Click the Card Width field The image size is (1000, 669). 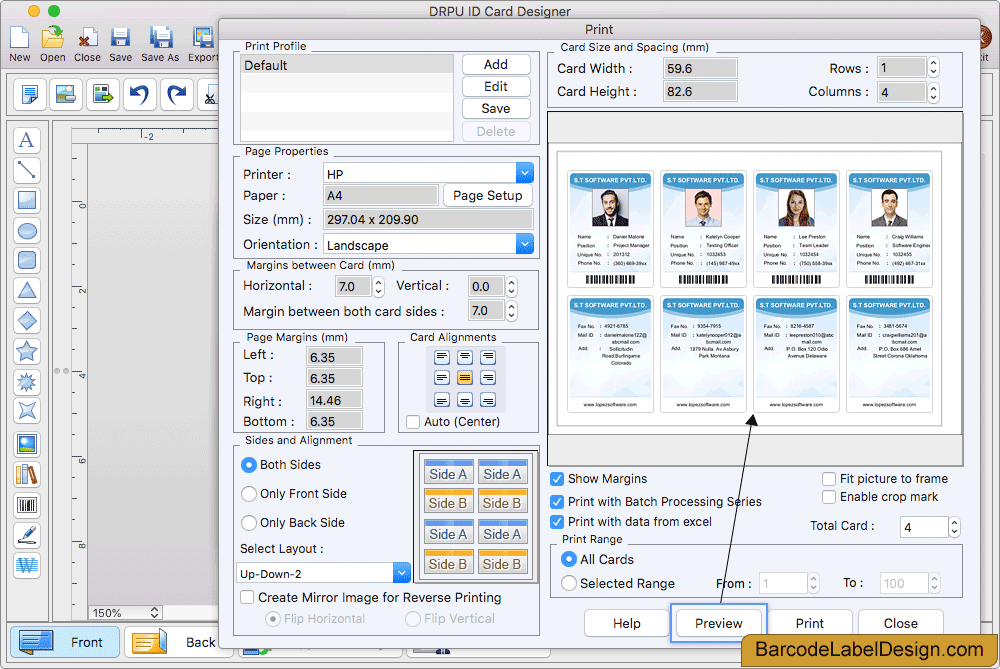pyautogui.click(x=700, y=68)
